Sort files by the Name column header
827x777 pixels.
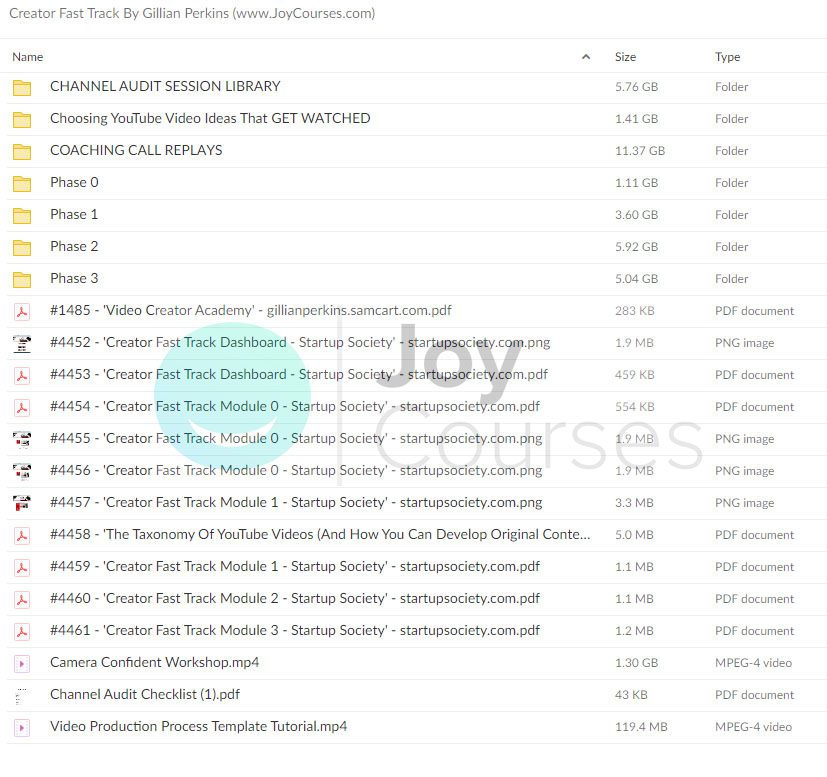[27, 57]
